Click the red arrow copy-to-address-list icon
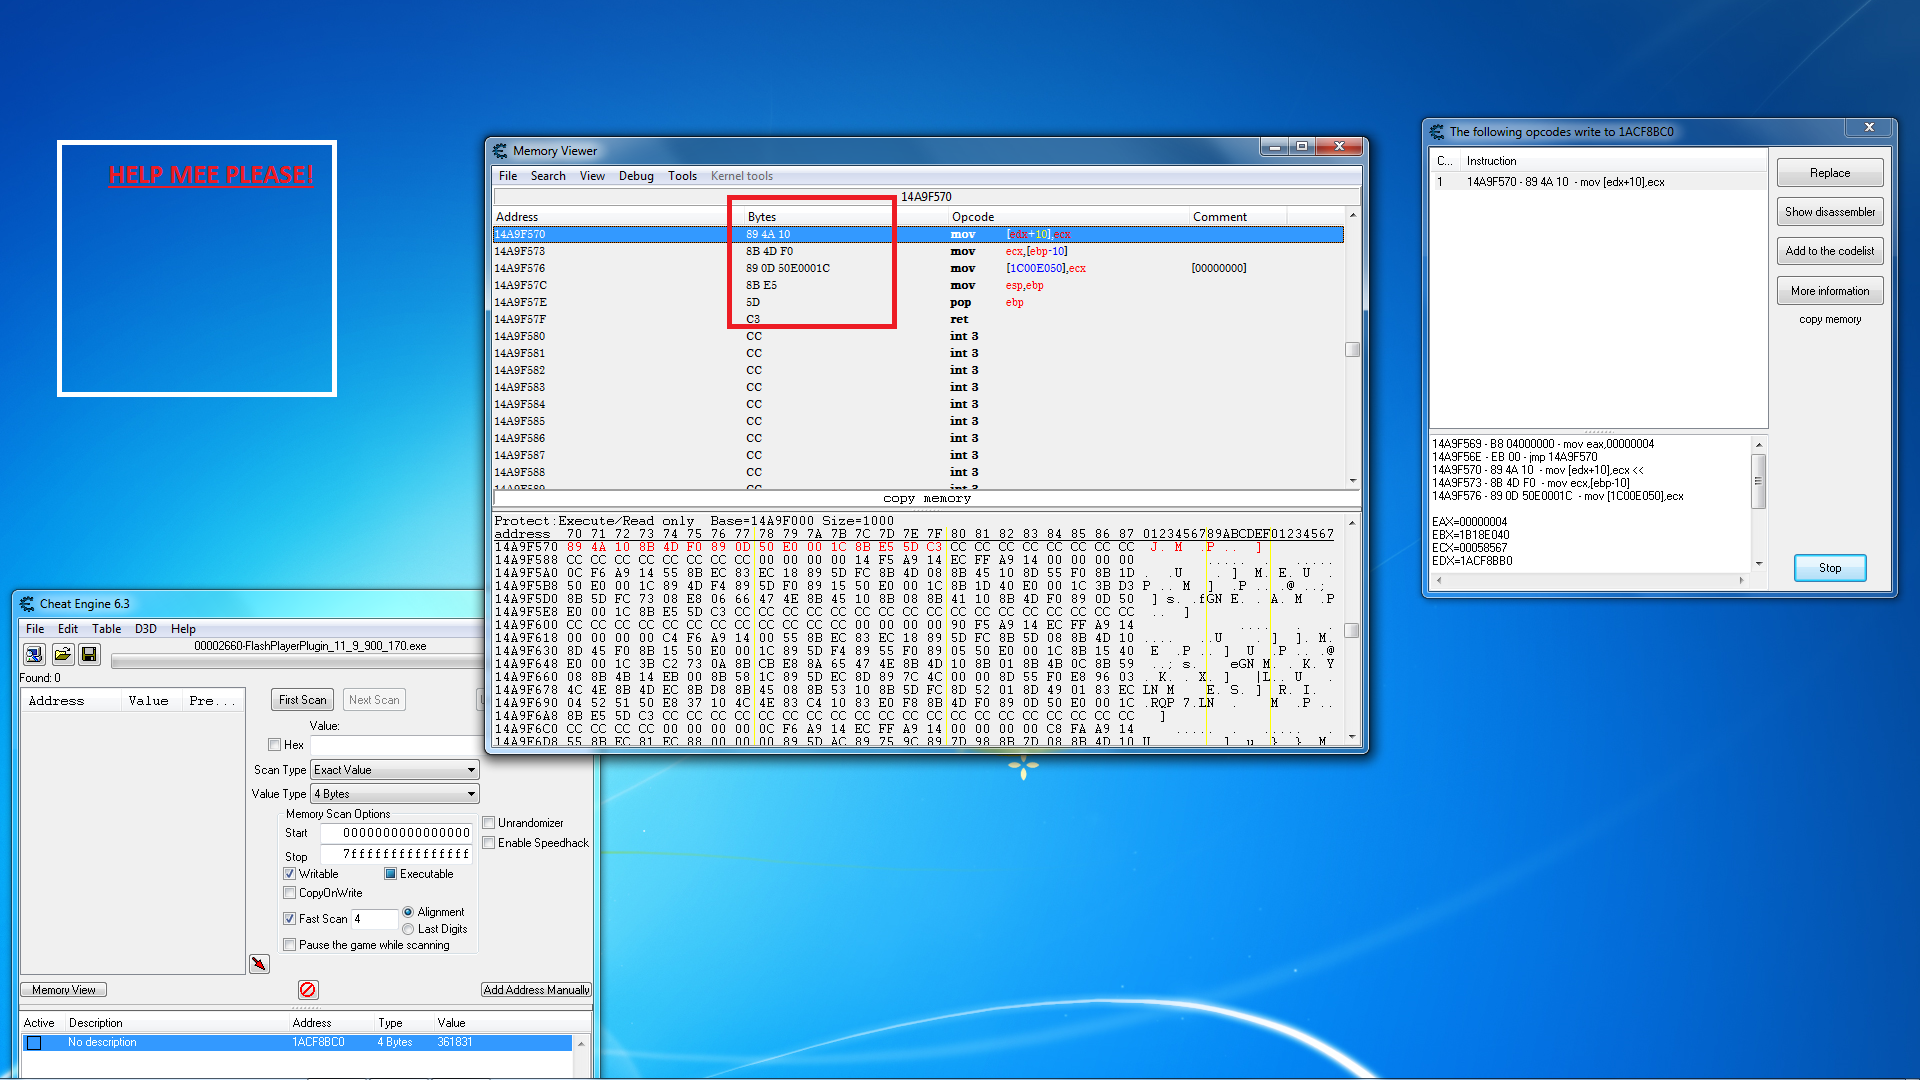This screenshot has width=1920, height=1080. (259, 964)
